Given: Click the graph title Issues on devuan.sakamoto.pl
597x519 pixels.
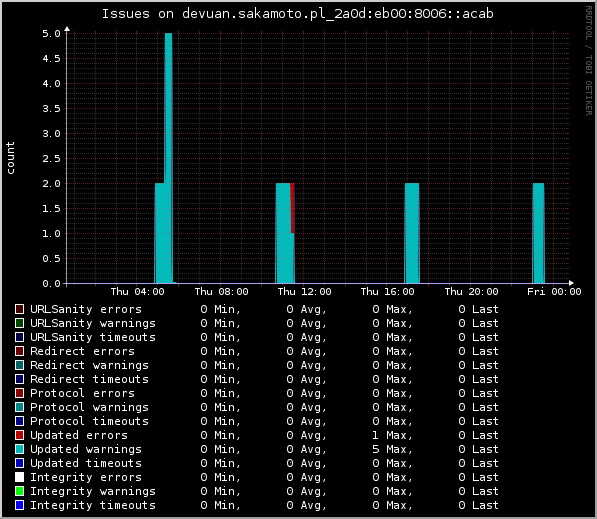Looking at the screenshot, I should pos(298,14).
